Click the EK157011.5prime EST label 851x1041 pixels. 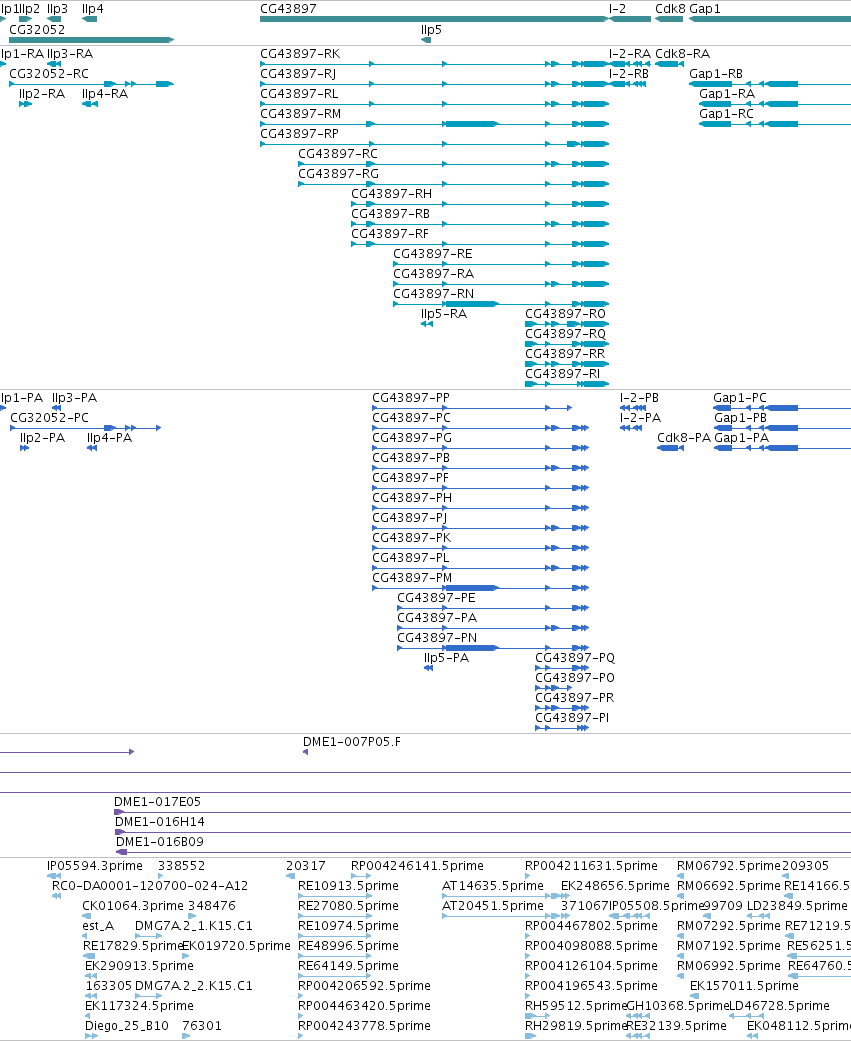[744, 985]
